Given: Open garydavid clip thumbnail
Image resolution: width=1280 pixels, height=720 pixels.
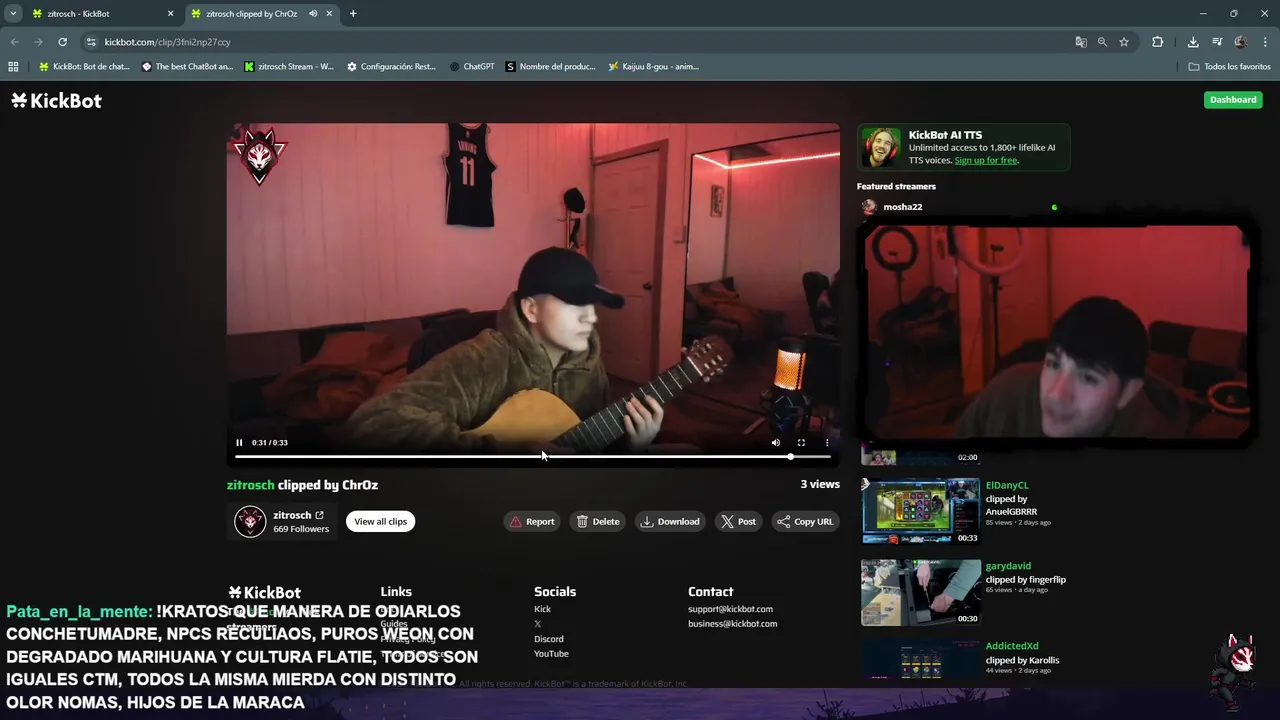Looking at the screenshot, I should tap(920, 592).
